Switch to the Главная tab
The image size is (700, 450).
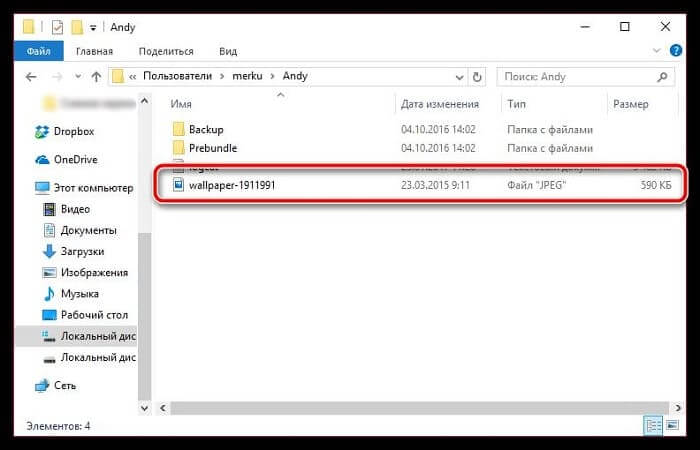coord(95,51)
